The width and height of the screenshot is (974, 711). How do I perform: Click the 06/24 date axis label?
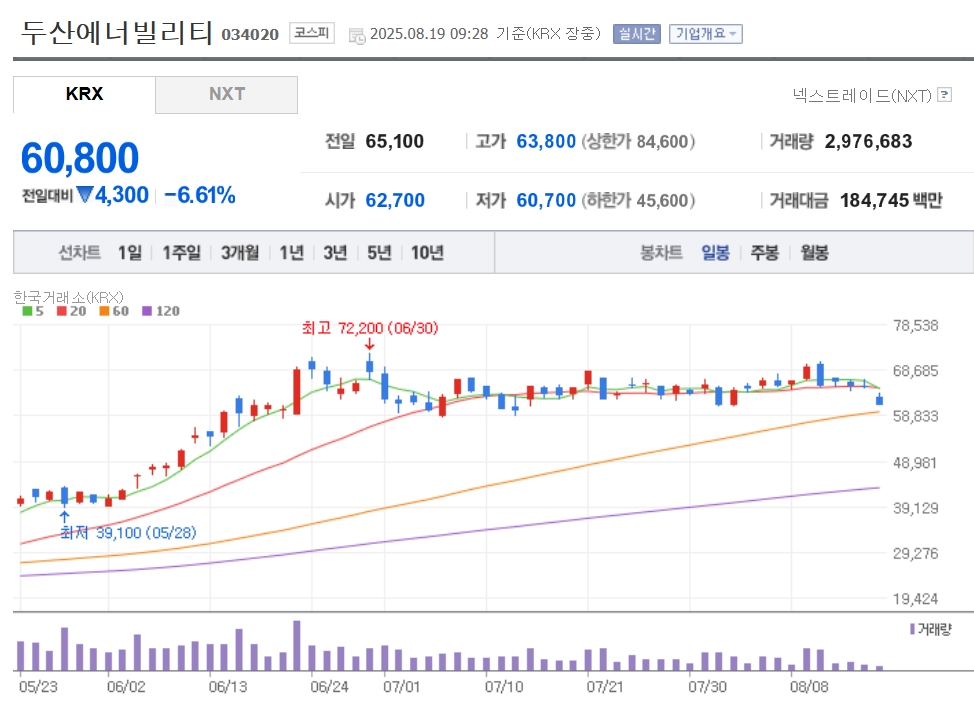pos(329,686)
